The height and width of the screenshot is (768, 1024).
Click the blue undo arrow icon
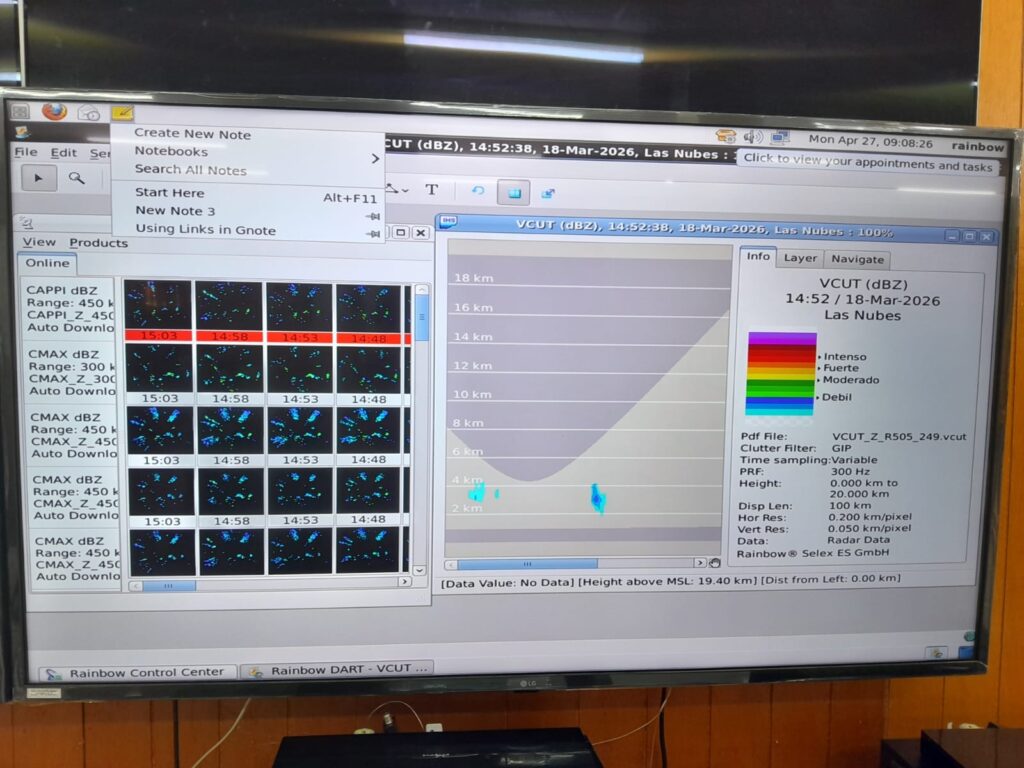click(x=477, y=191)
